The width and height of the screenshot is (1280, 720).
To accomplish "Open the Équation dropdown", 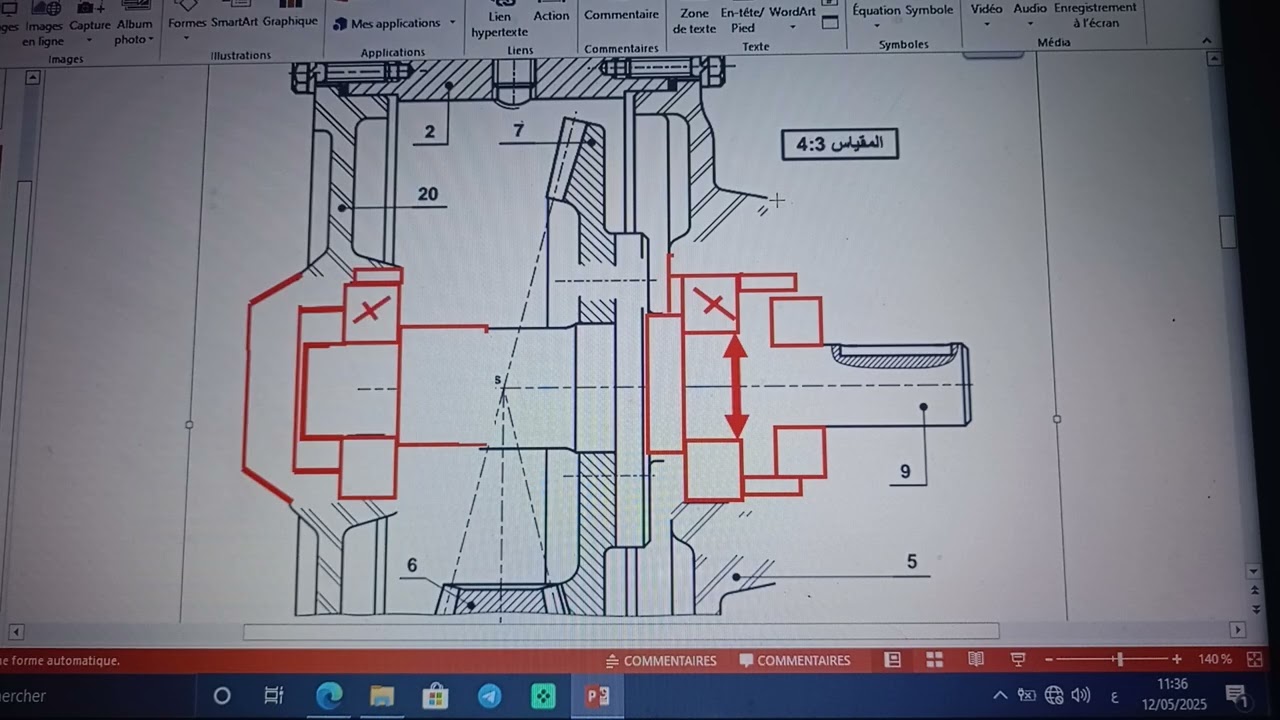I will click(876, 15).
